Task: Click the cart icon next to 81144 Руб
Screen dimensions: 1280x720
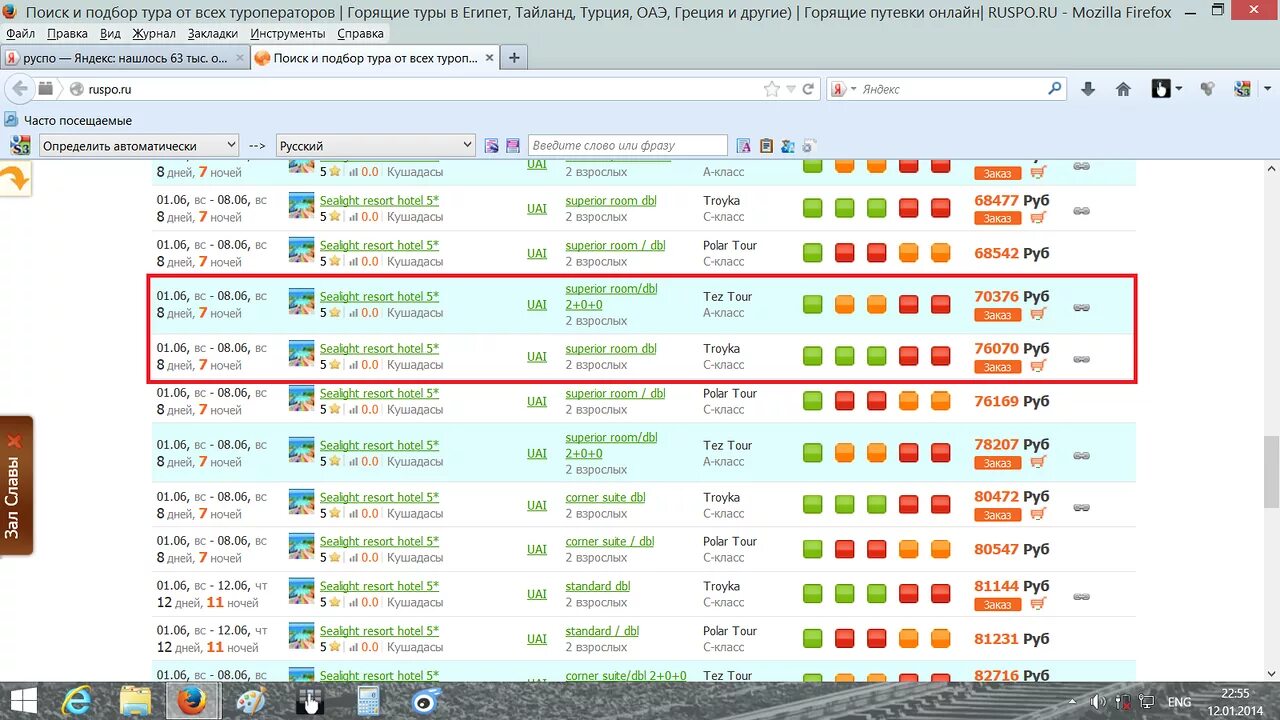Action: pyautogui.click(x=1038, y=604)
